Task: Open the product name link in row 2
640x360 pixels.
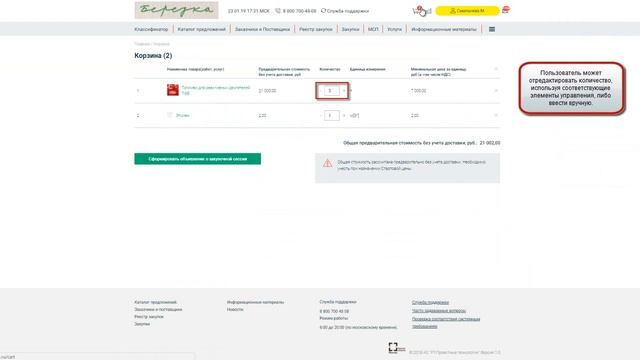Action: 182,116
